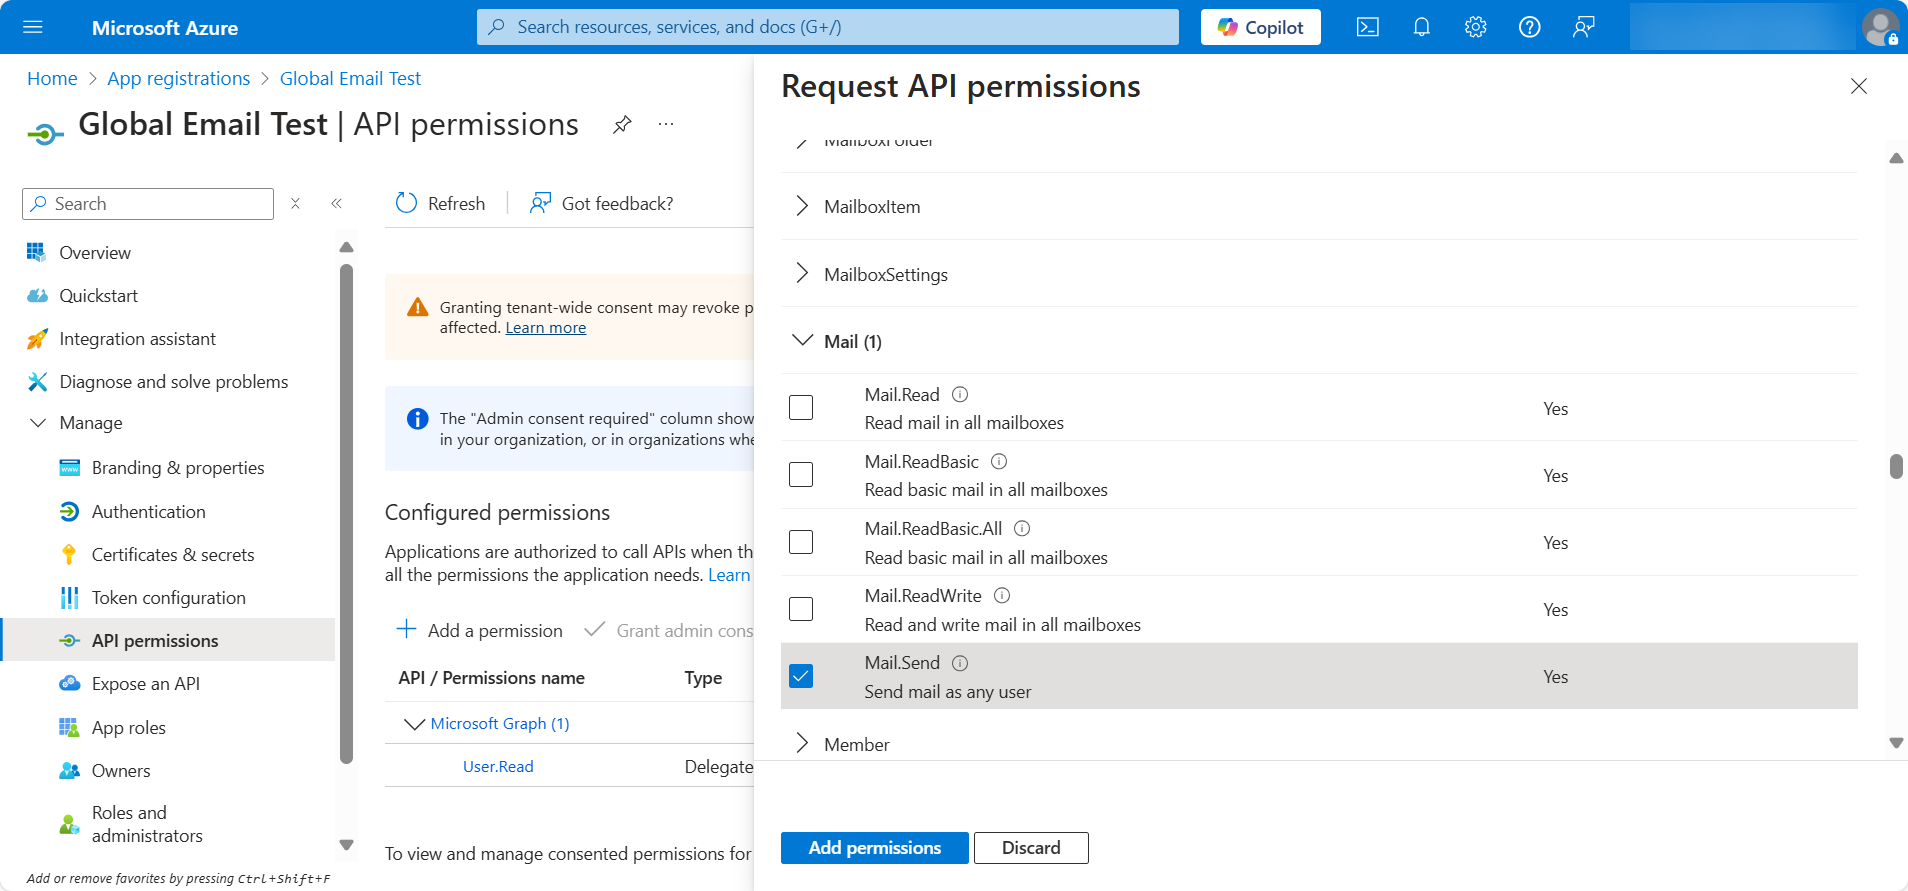Image resolution: width=1908 pixels, height=891 pixels.
Task: Click the Add permissions button
Action: pos(874,848)
